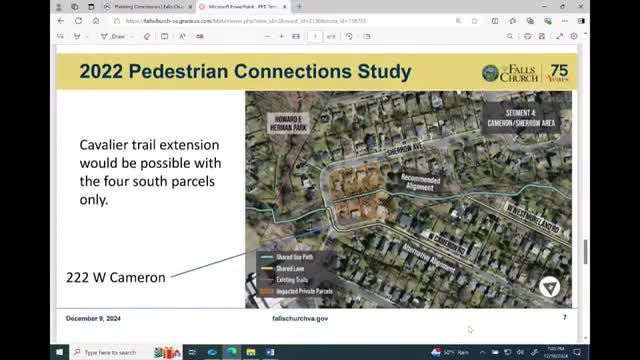
Task: Open the favorites list icon
Action: [x=513, y=21]
